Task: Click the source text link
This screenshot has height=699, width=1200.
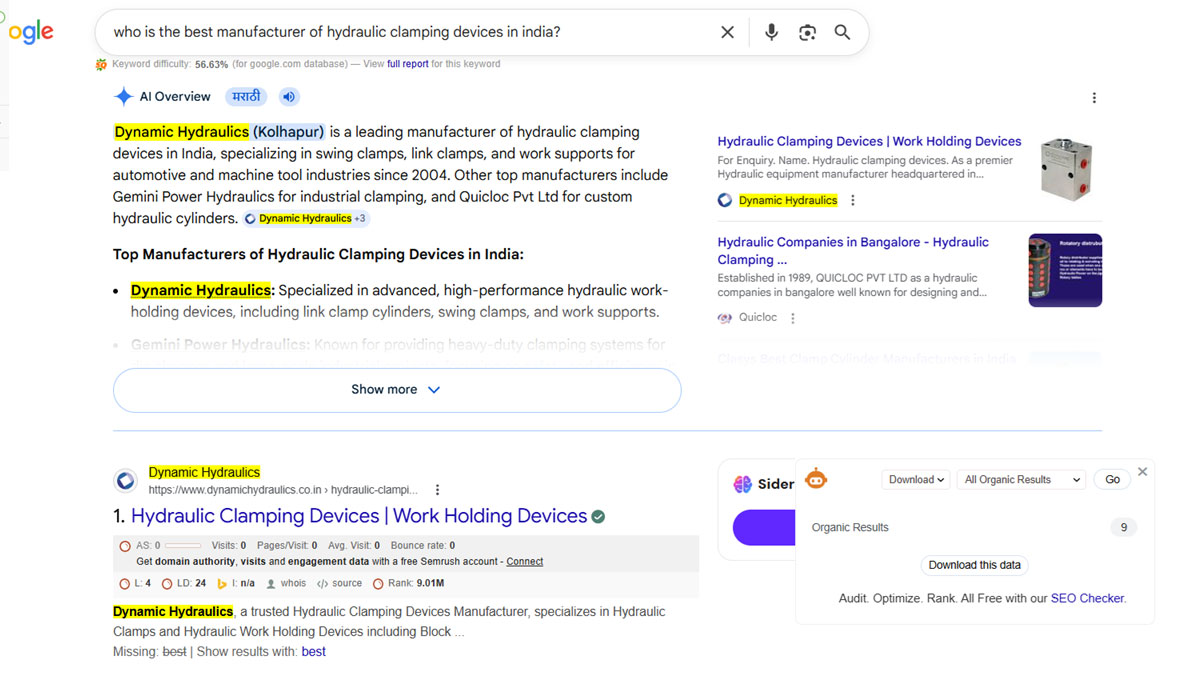Action: coord(347,584)
